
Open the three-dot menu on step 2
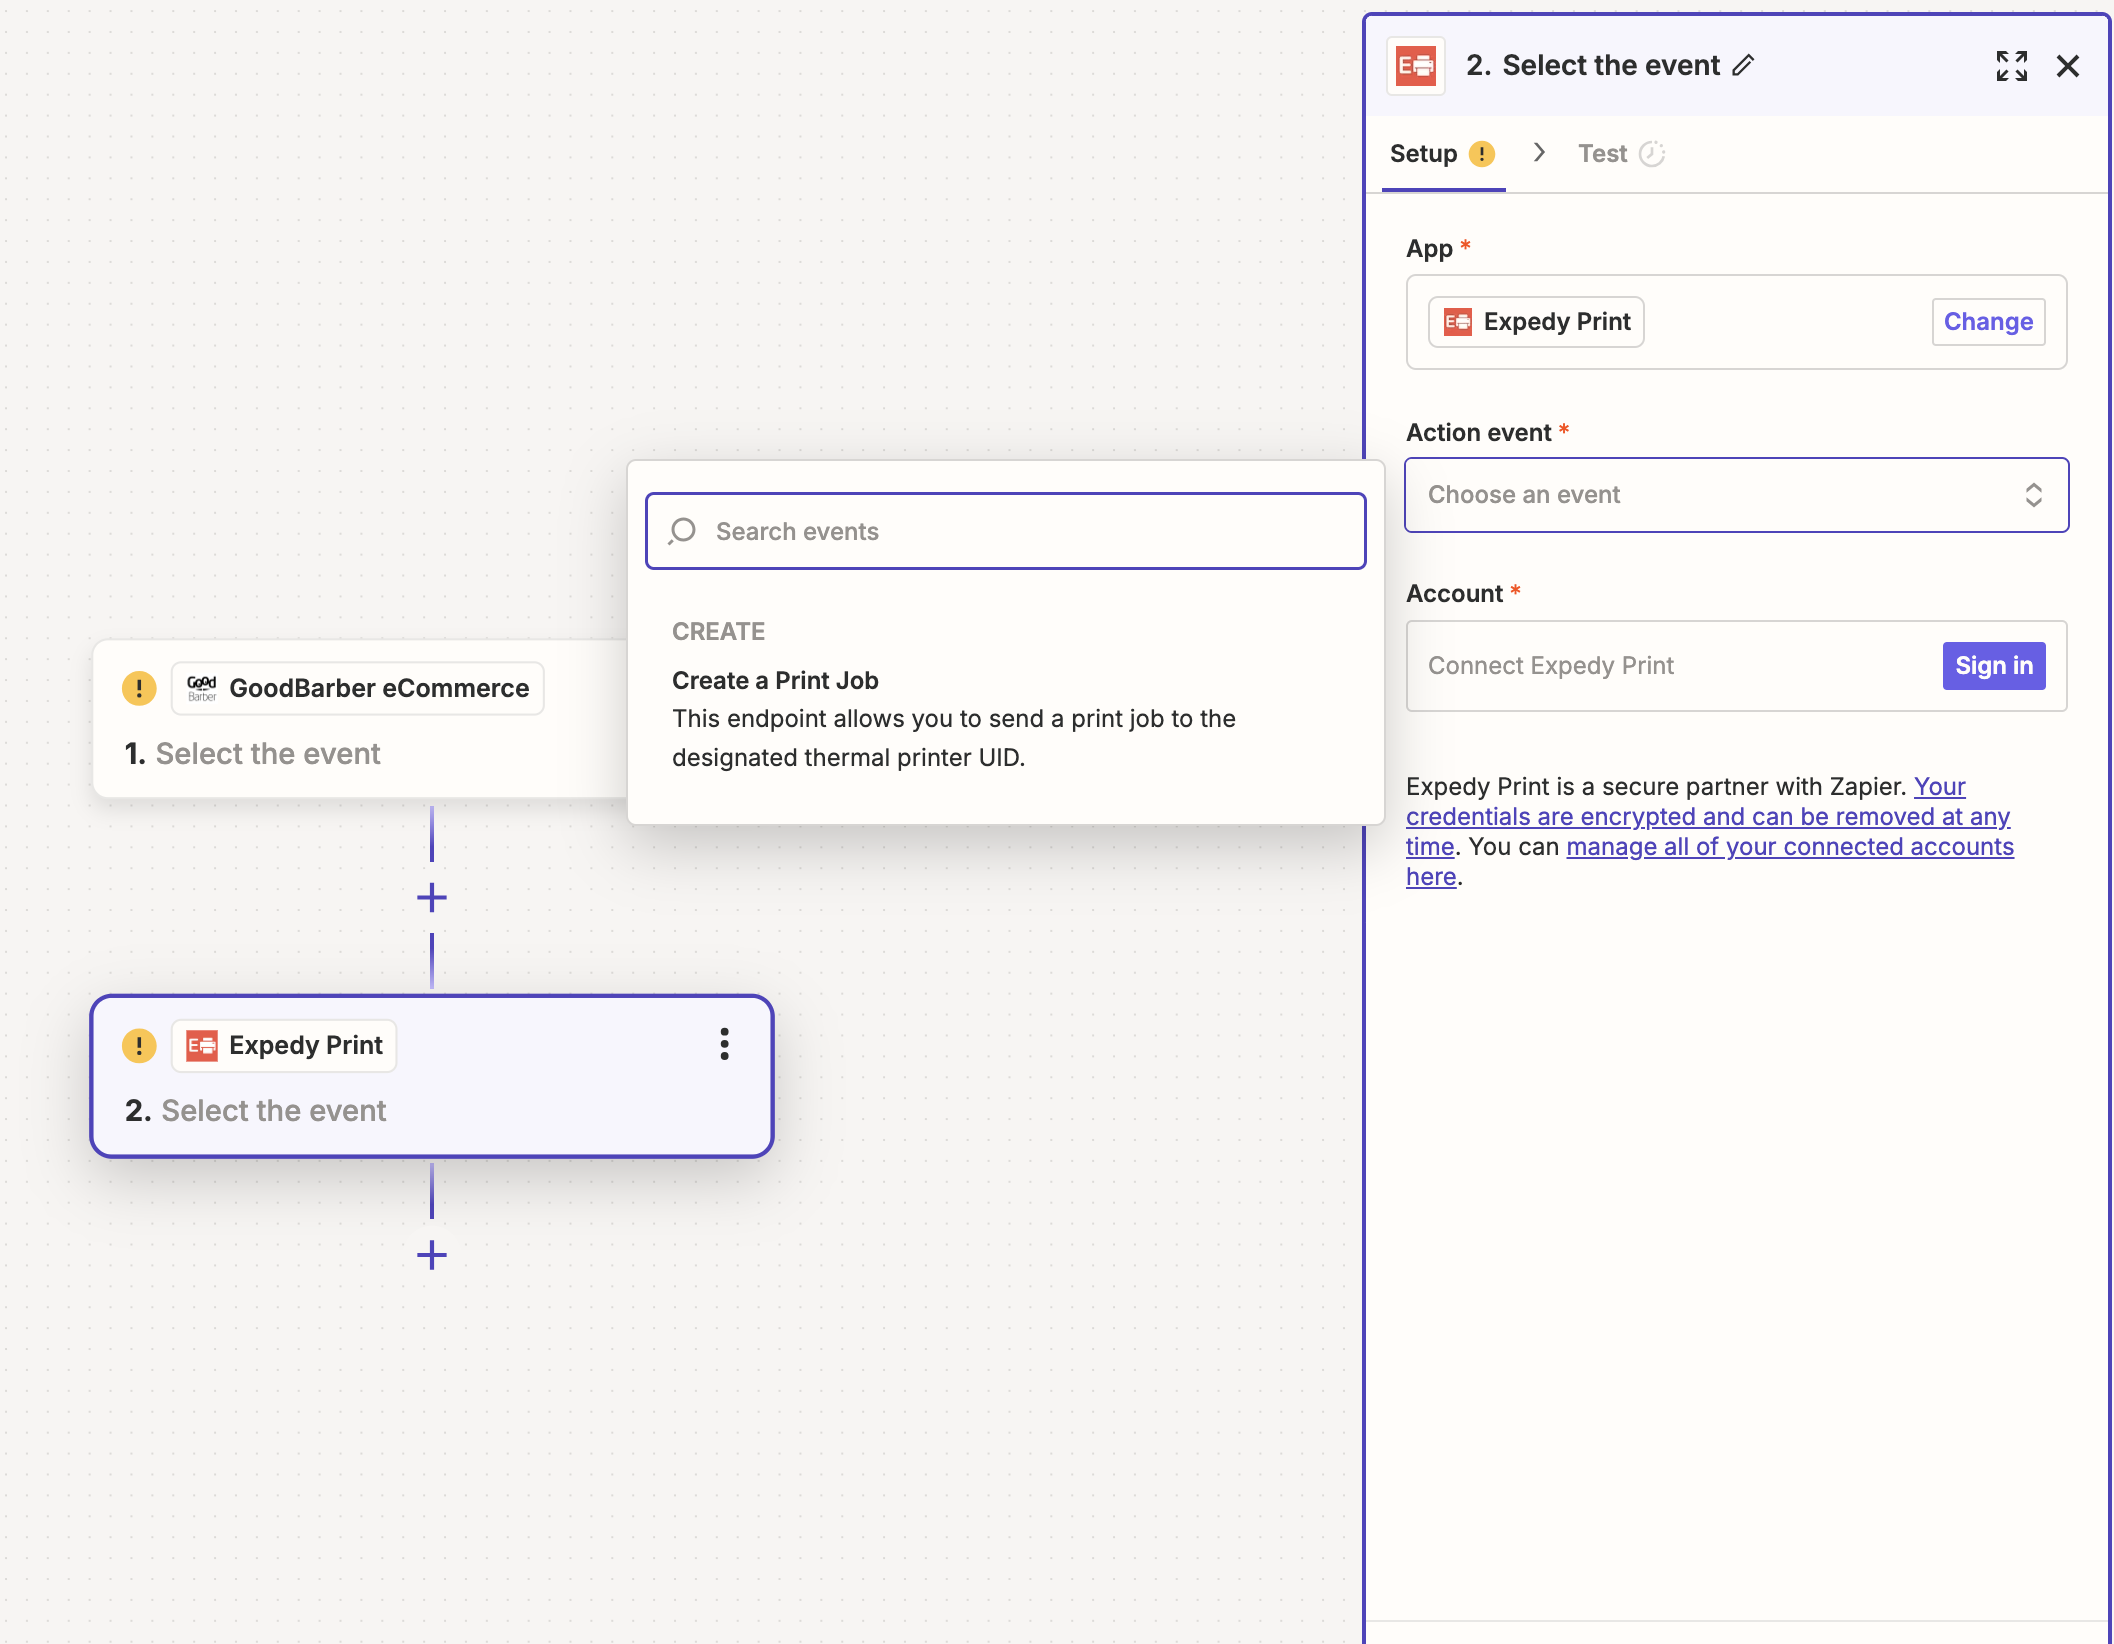(x=725, y=1044)
